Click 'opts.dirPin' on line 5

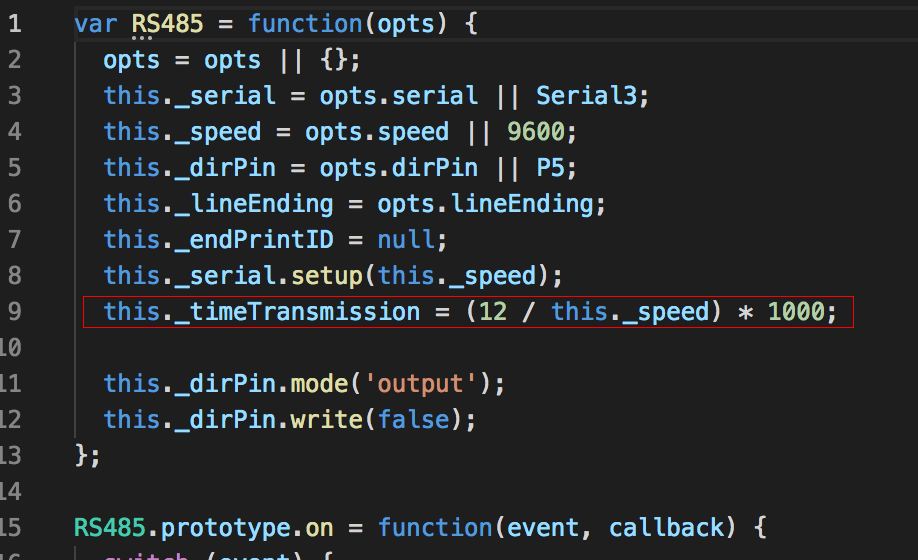click(399, 168)
